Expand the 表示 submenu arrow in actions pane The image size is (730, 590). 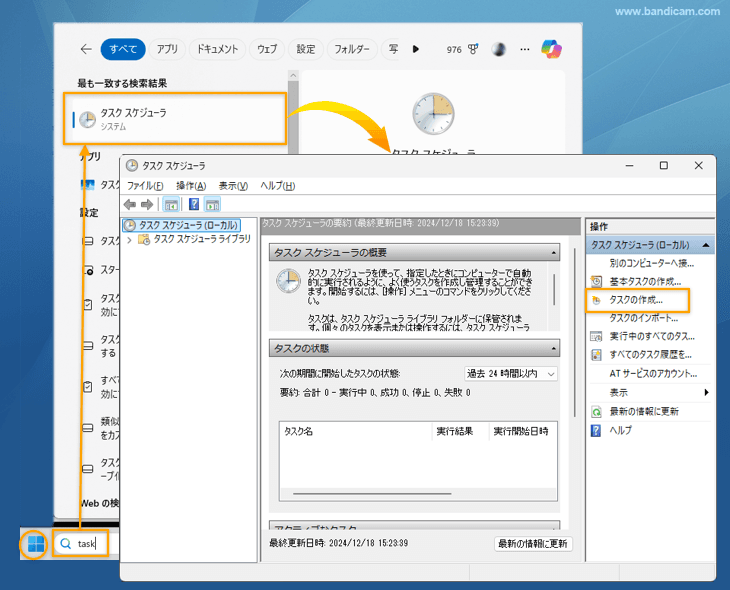[707, 393]
